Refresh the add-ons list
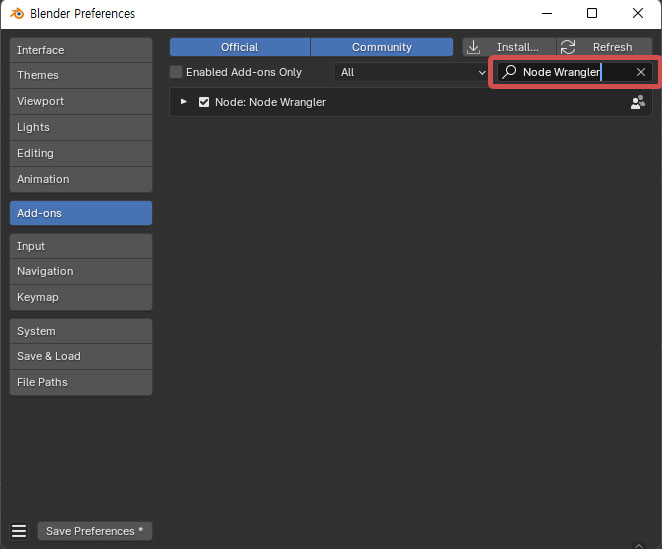 [604, 47]
